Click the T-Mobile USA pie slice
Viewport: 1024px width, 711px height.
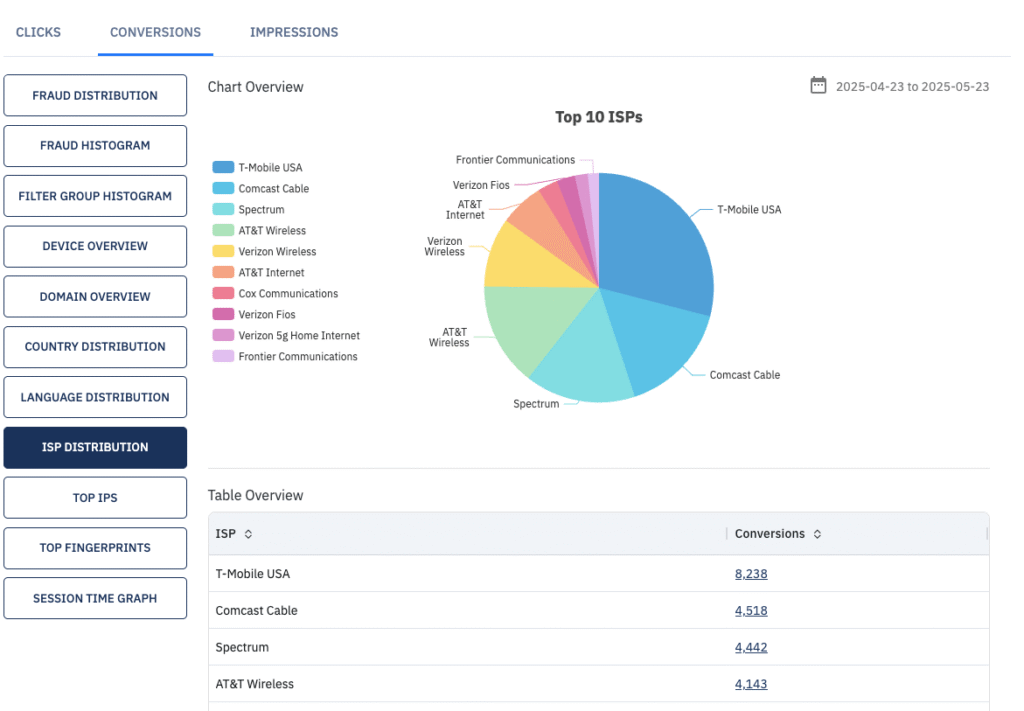click(x=656, y=242)
